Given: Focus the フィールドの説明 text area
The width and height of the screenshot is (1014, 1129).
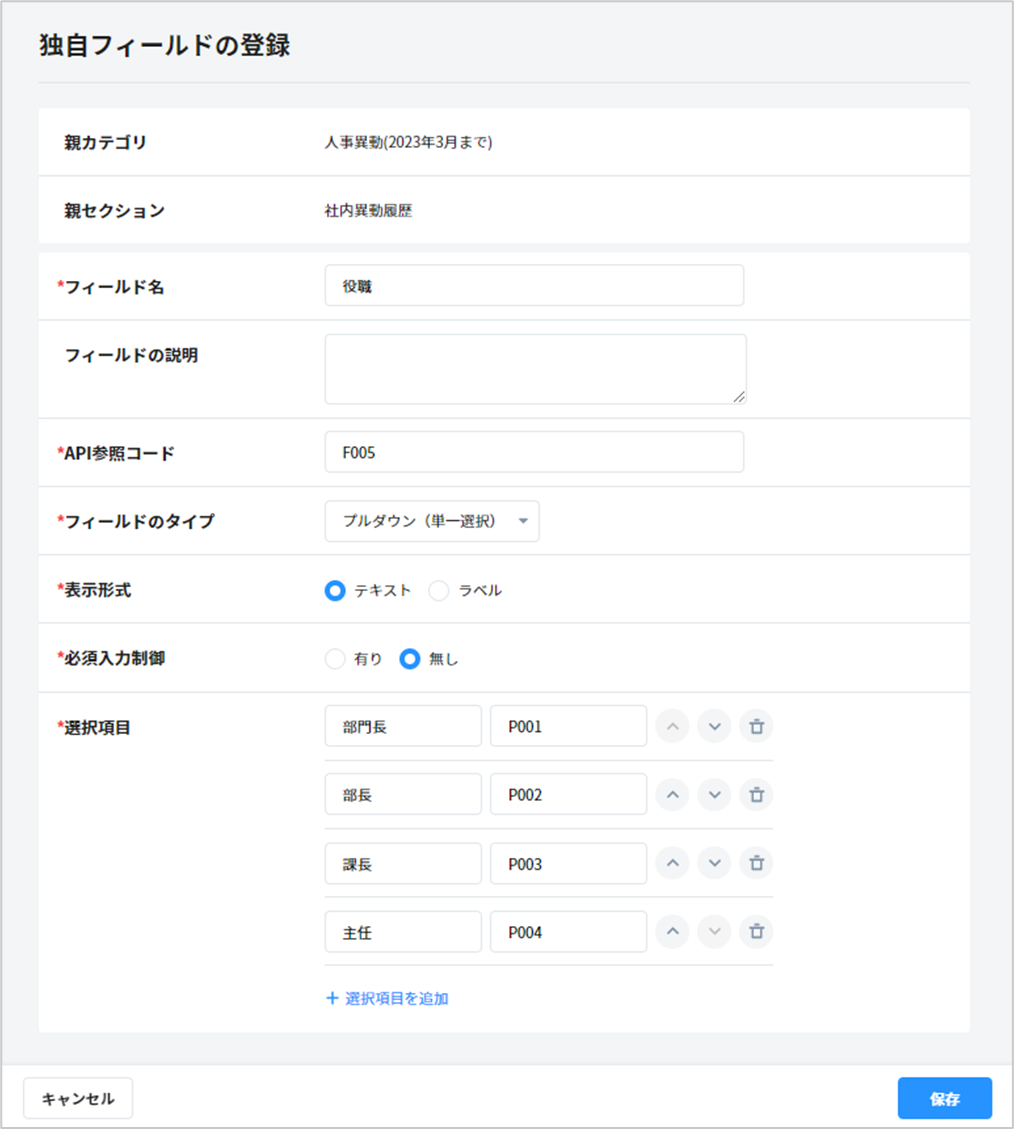Looking at the screenshot, I should tap(535, 369).
